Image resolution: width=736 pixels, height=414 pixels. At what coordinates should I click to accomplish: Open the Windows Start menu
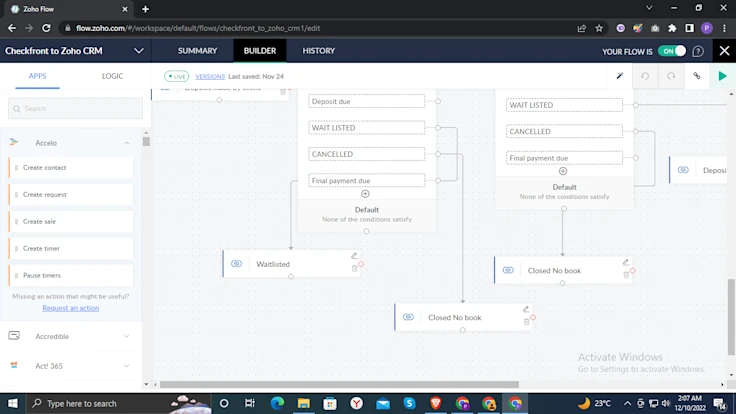click(x=13, y=403)
